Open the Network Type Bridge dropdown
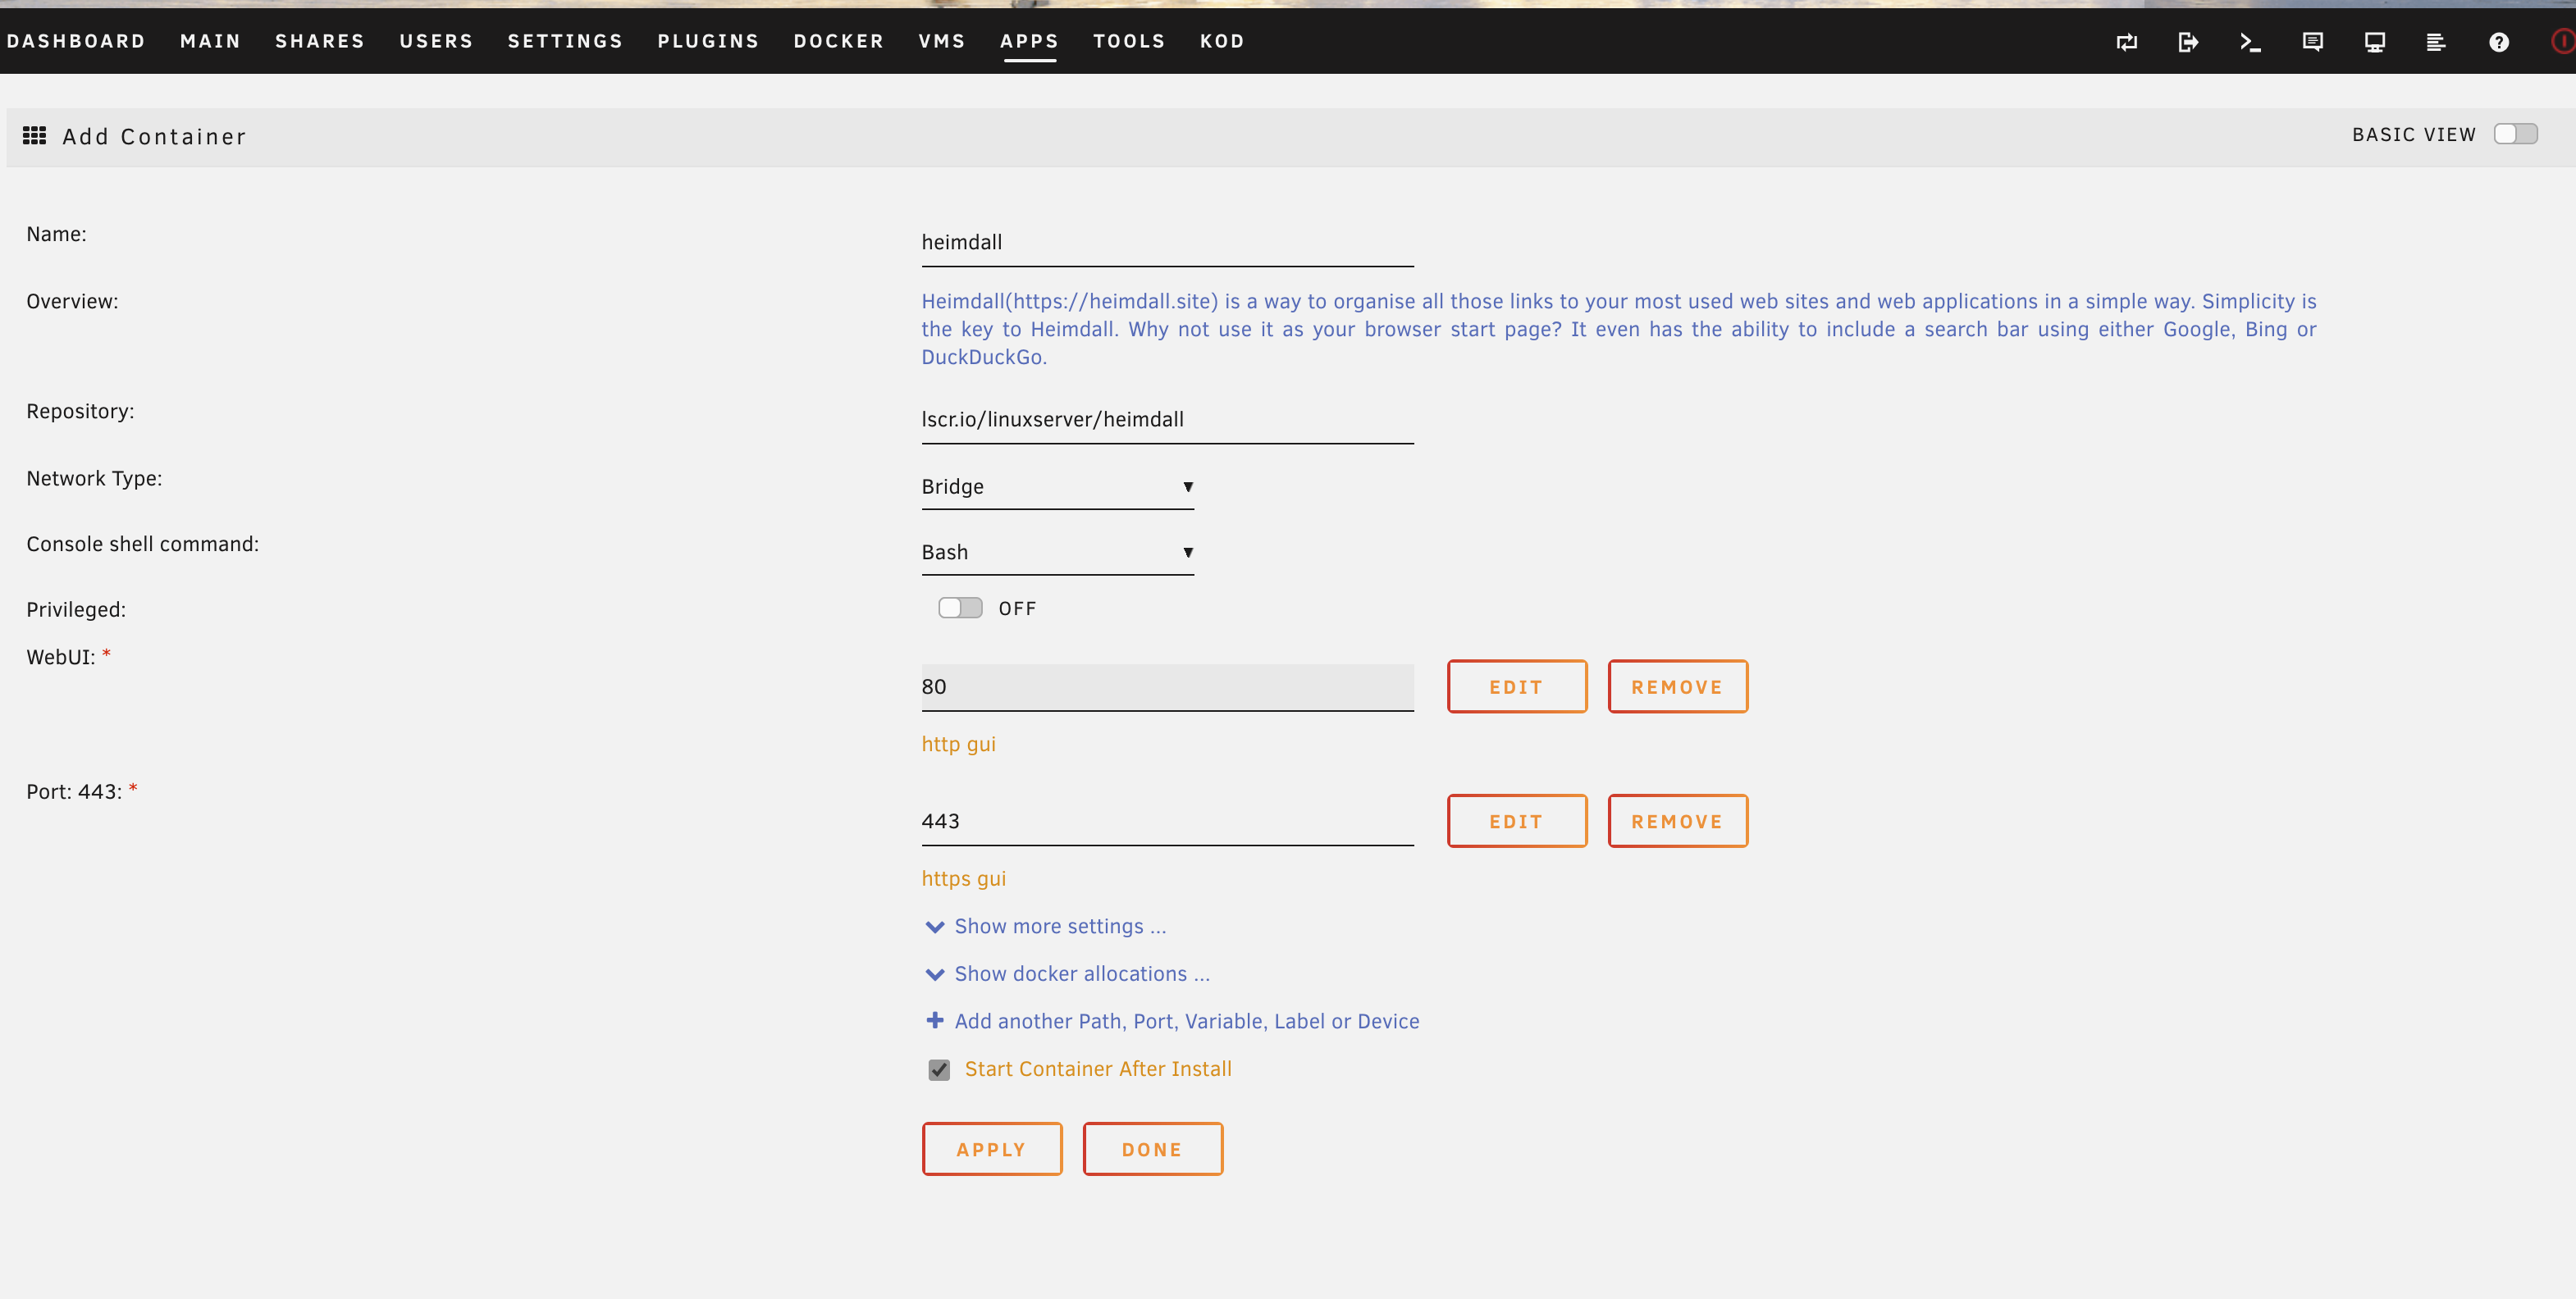The image size is (2576, 1299). [1057, 487]
